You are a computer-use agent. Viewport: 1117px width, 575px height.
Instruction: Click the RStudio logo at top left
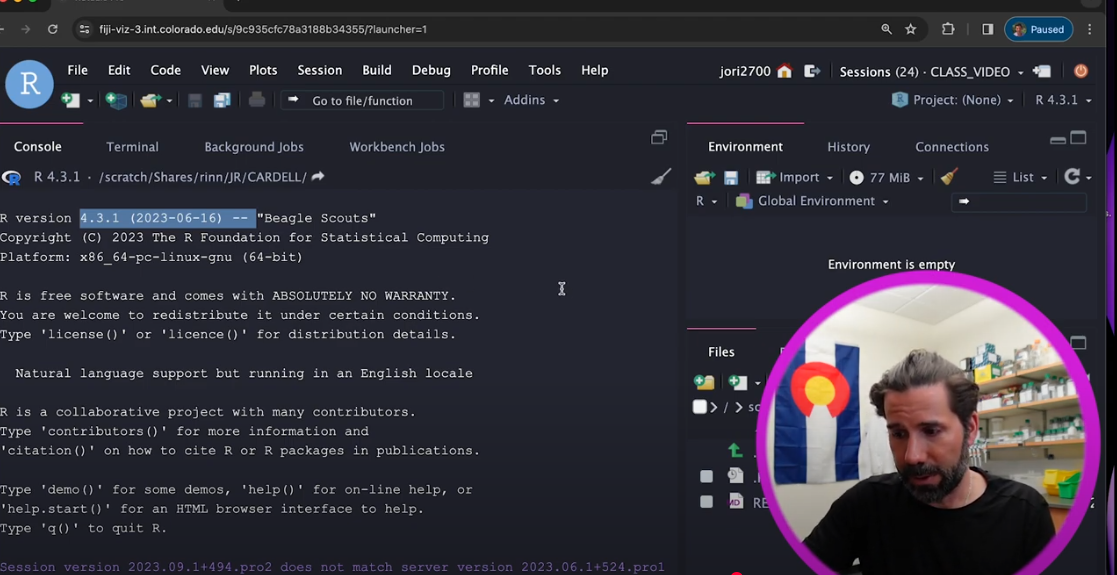click(x=29, y=84)
